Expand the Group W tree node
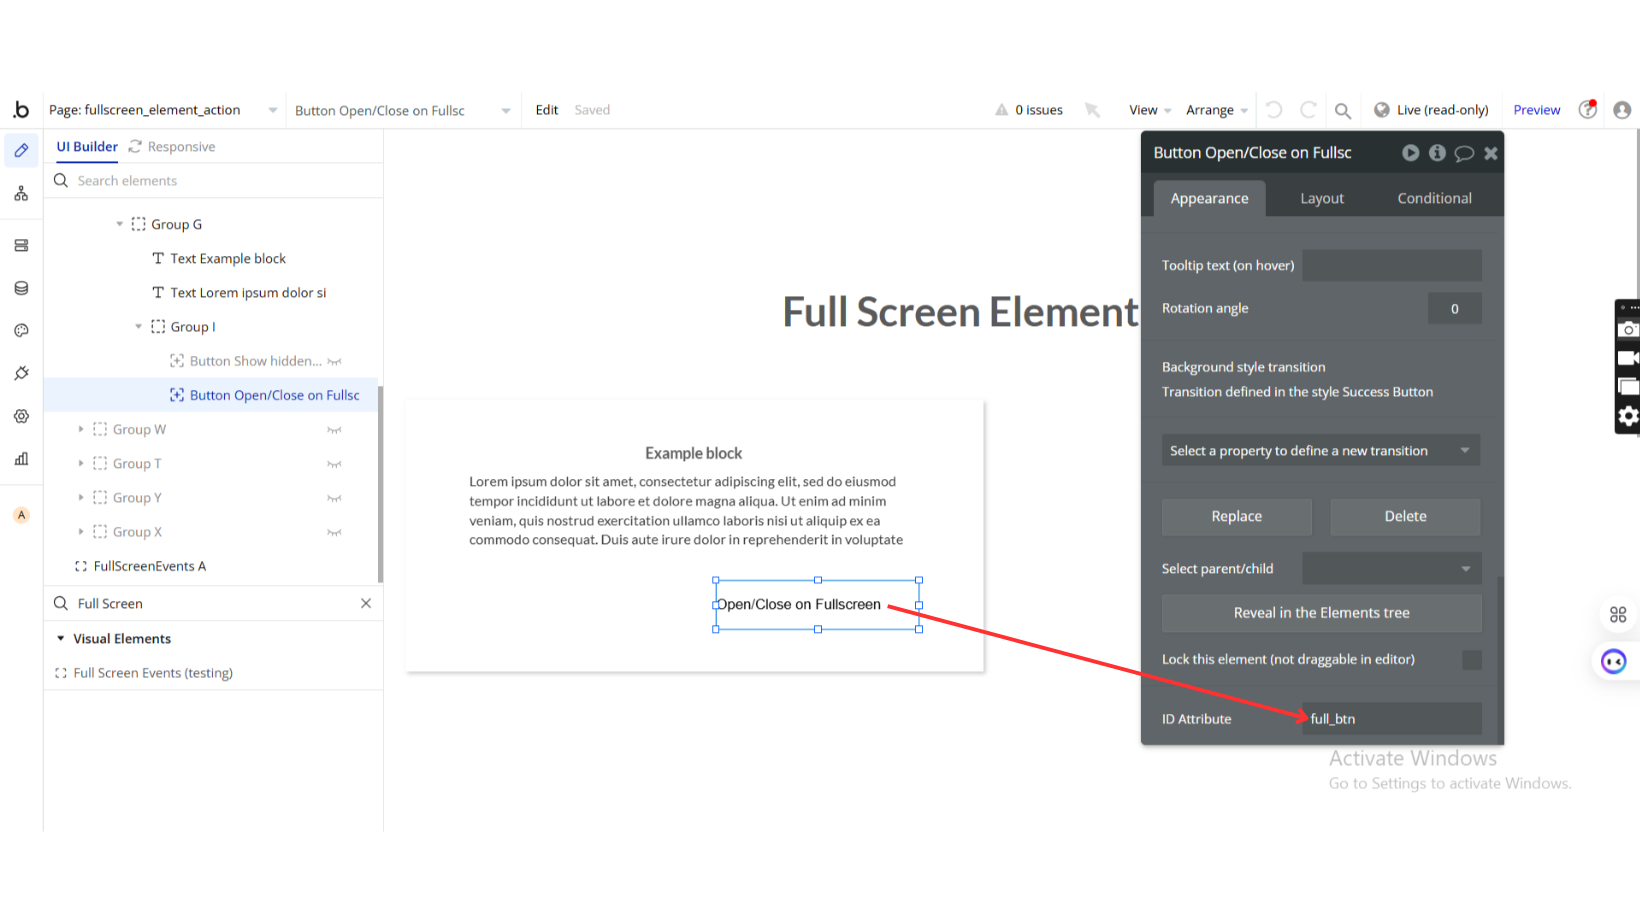 point(81,429)
